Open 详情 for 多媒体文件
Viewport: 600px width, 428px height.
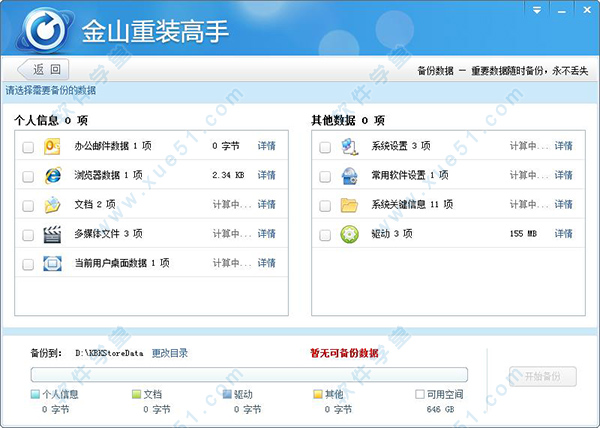click(266, 234)
